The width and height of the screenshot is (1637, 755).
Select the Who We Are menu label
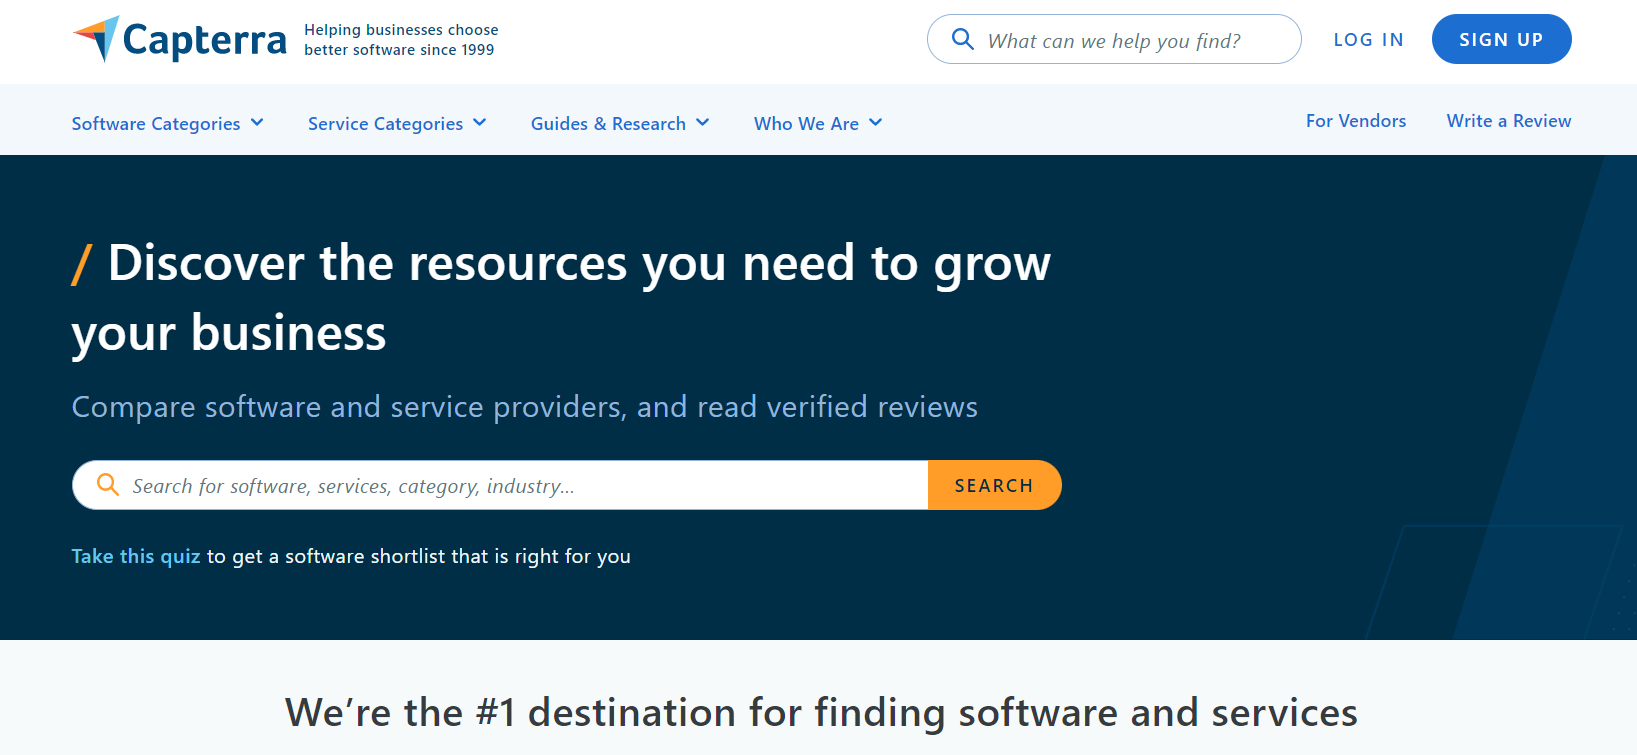pyautogui.click(x=806, y=124)
